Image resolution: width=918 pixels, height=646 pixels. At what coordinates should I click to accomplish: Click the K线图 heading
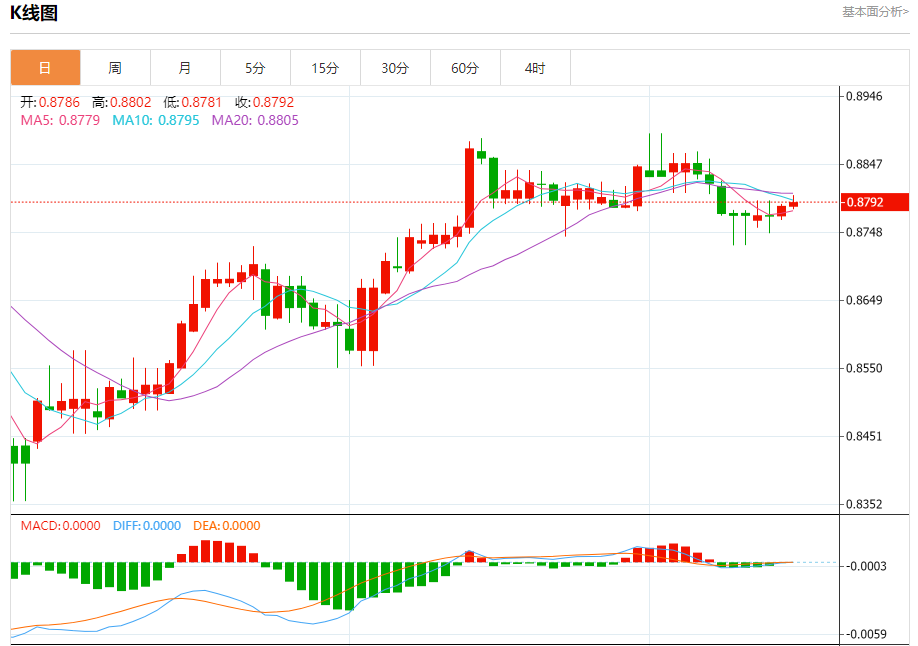click(x=34, y=13)
